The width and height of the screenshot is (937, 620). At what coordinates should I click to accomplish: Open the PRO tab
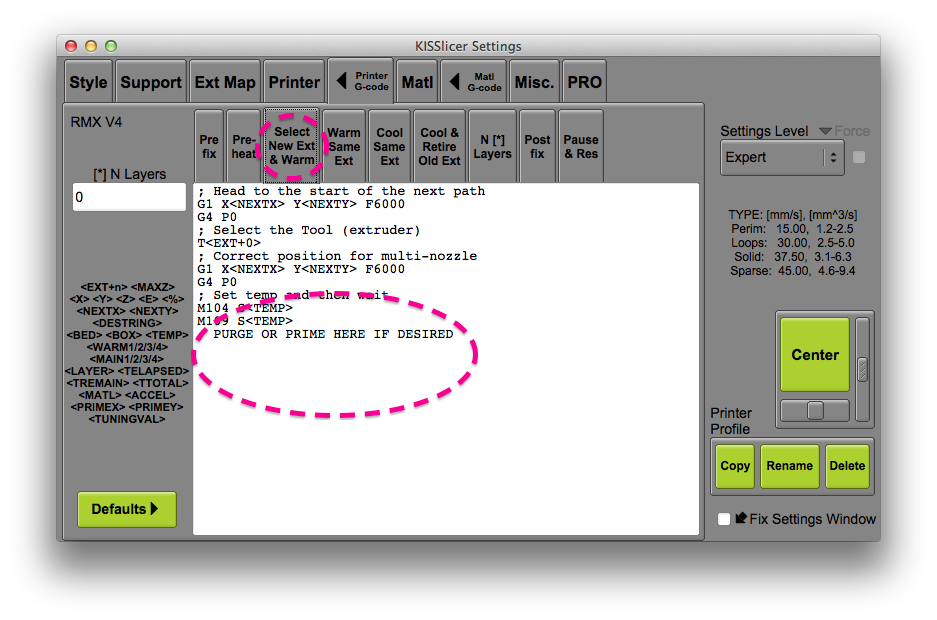coord(584,82)
